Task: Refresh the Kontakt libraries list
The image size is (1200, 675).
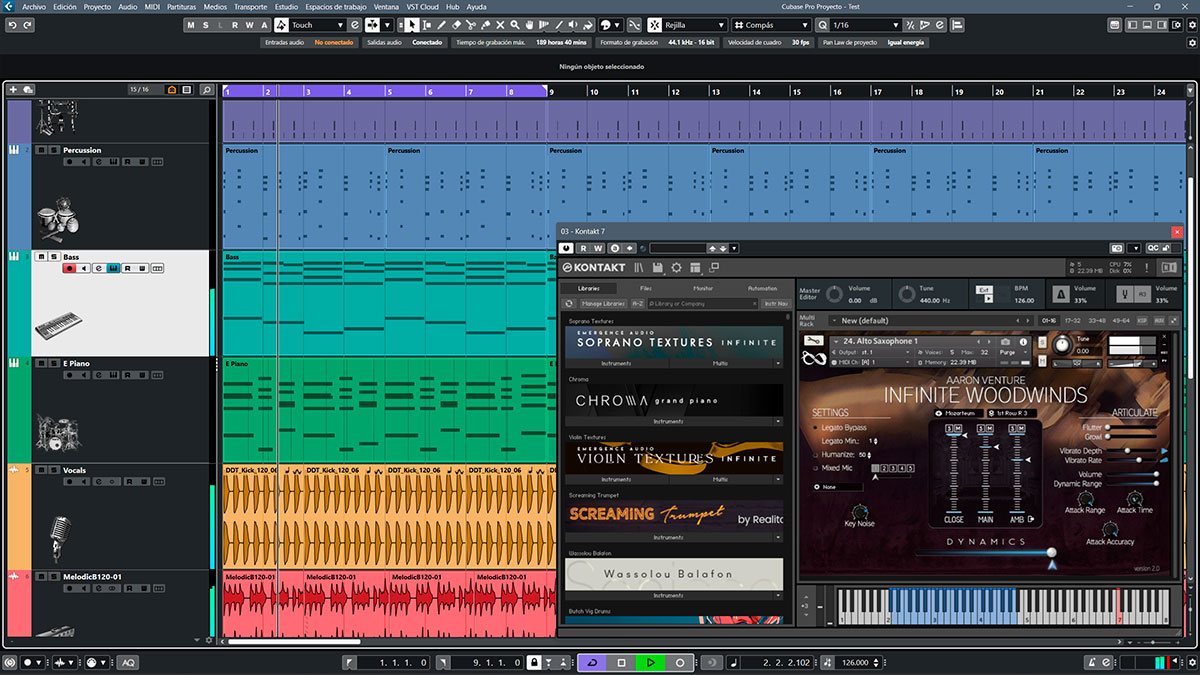Action: point(569,303)
